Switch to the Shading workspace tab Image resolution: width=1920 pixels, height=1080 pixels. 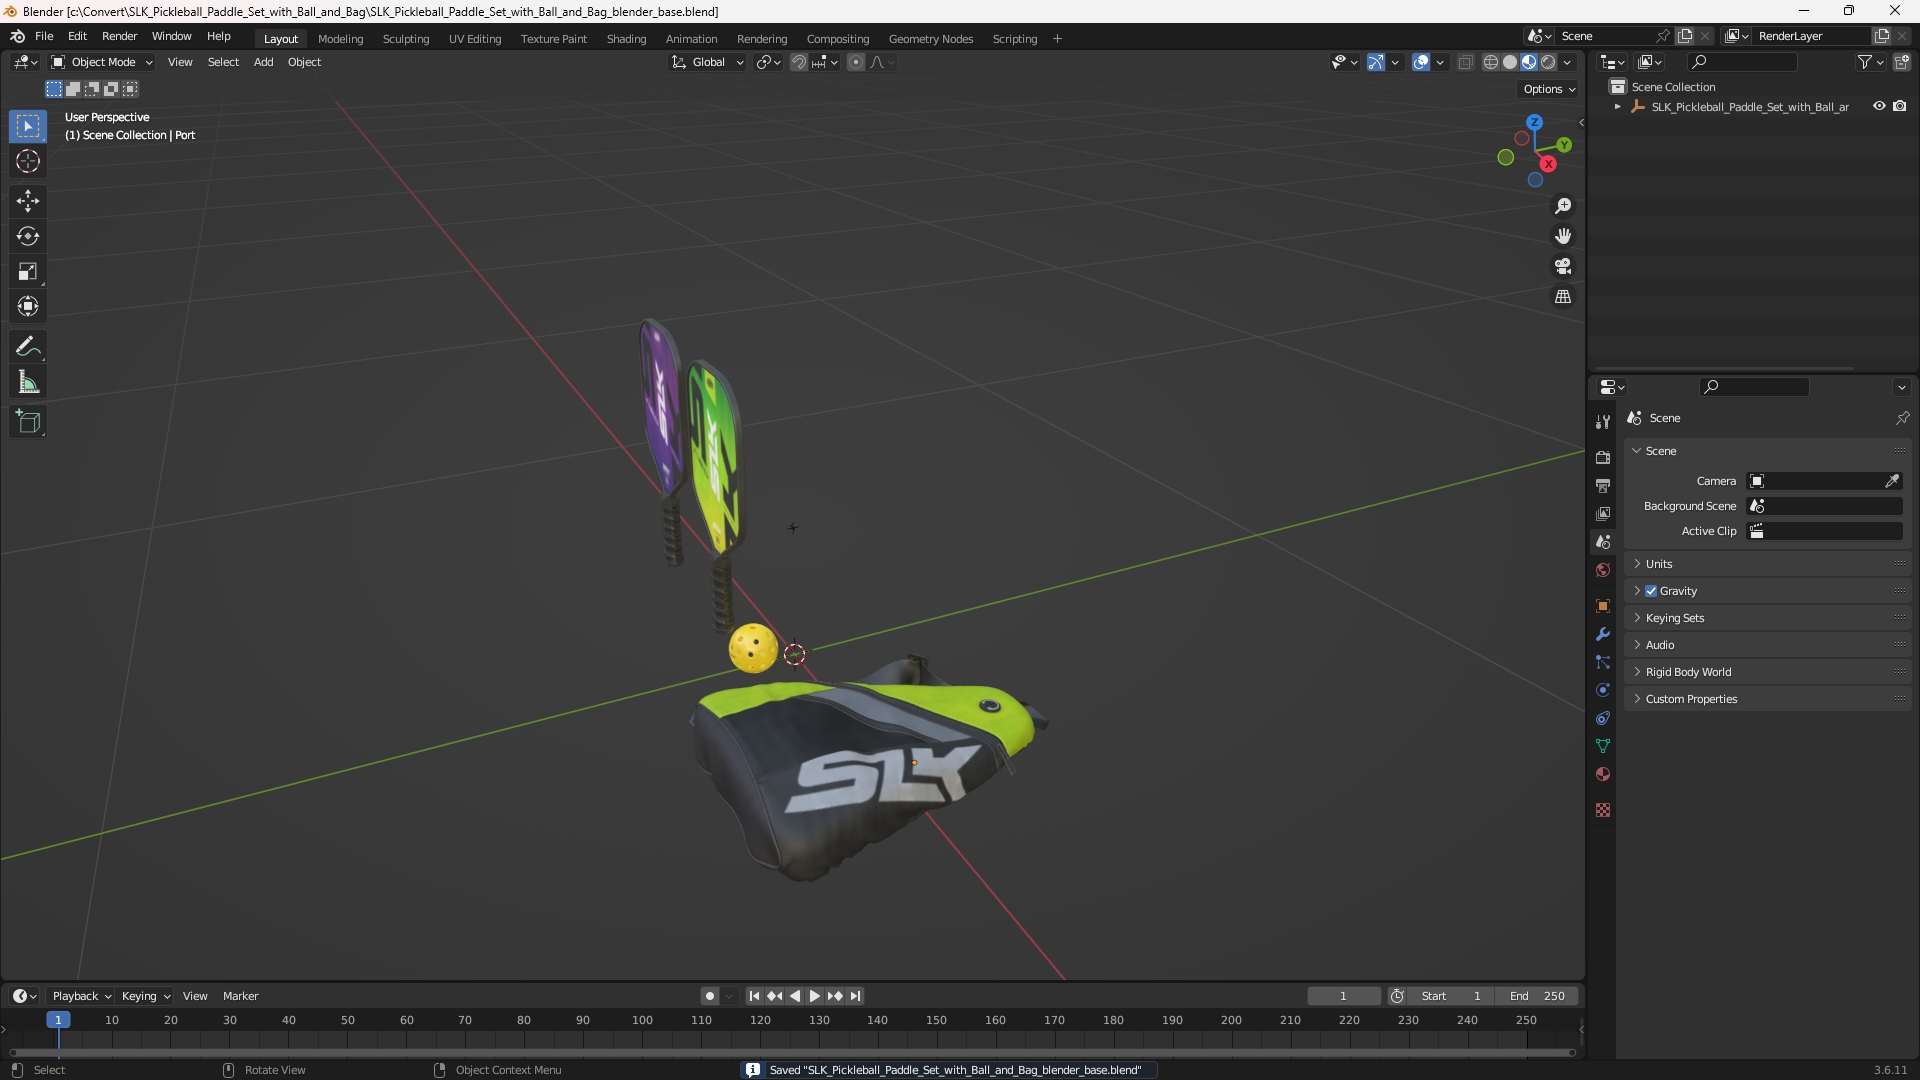click(626, 39)
